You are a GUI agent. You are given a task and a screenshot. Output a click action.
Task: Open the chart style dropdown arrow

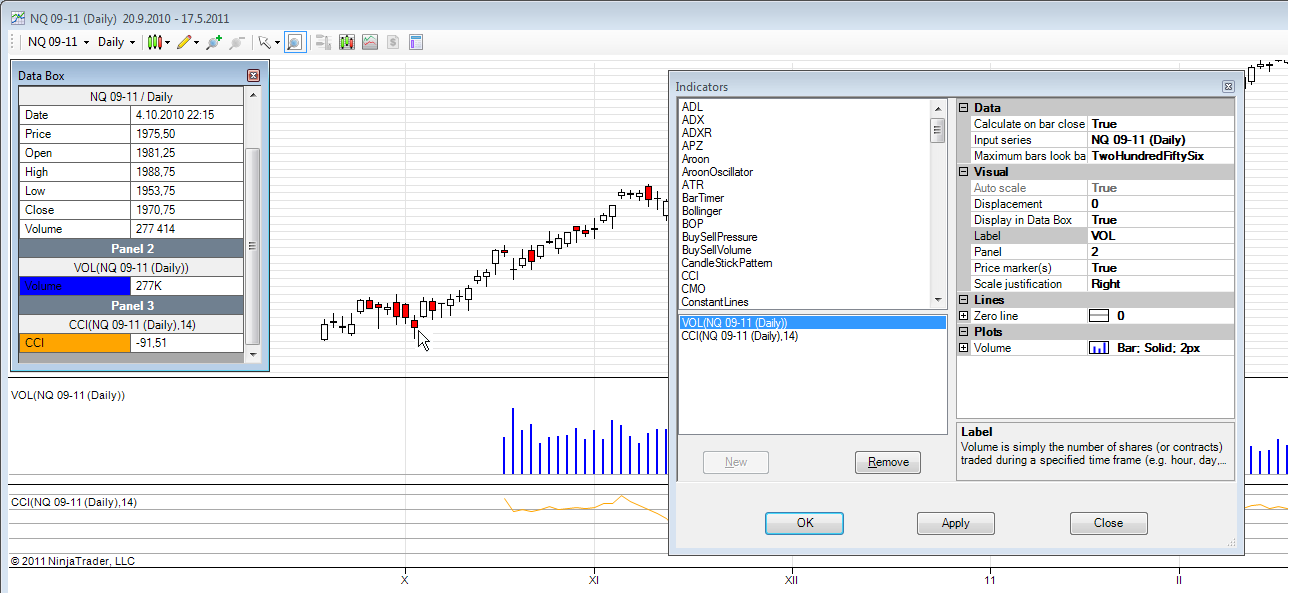click(x=168, y=42)
